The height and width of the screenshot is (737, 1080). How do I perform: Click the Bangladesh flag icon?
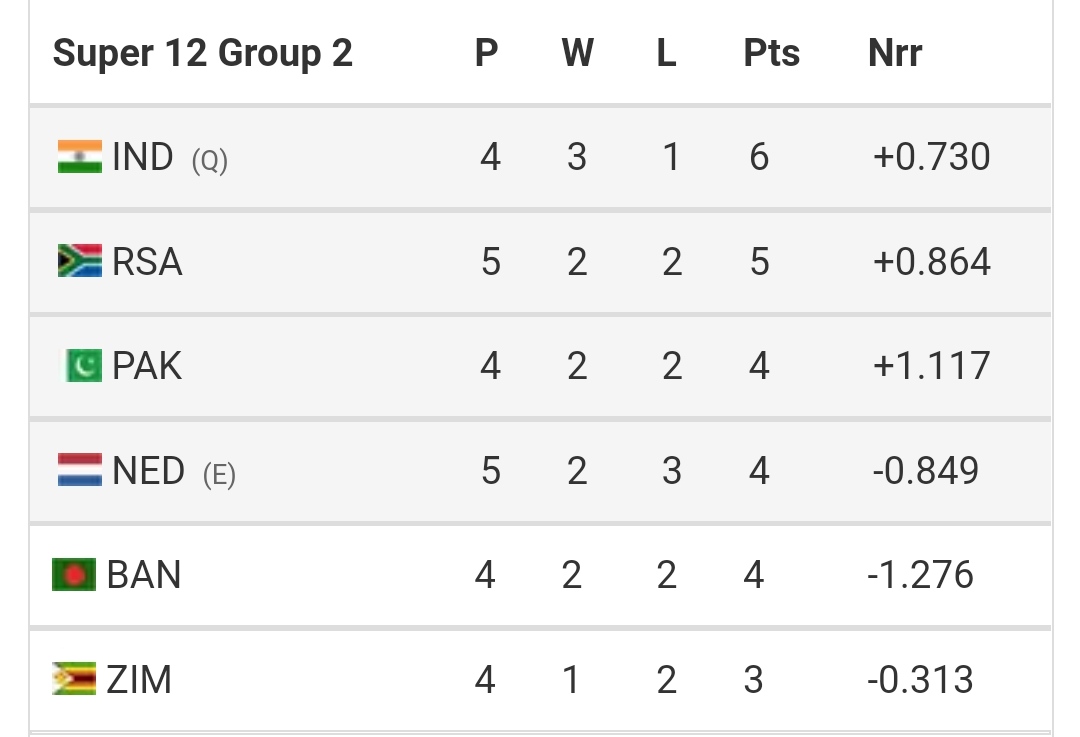point(74,574)
